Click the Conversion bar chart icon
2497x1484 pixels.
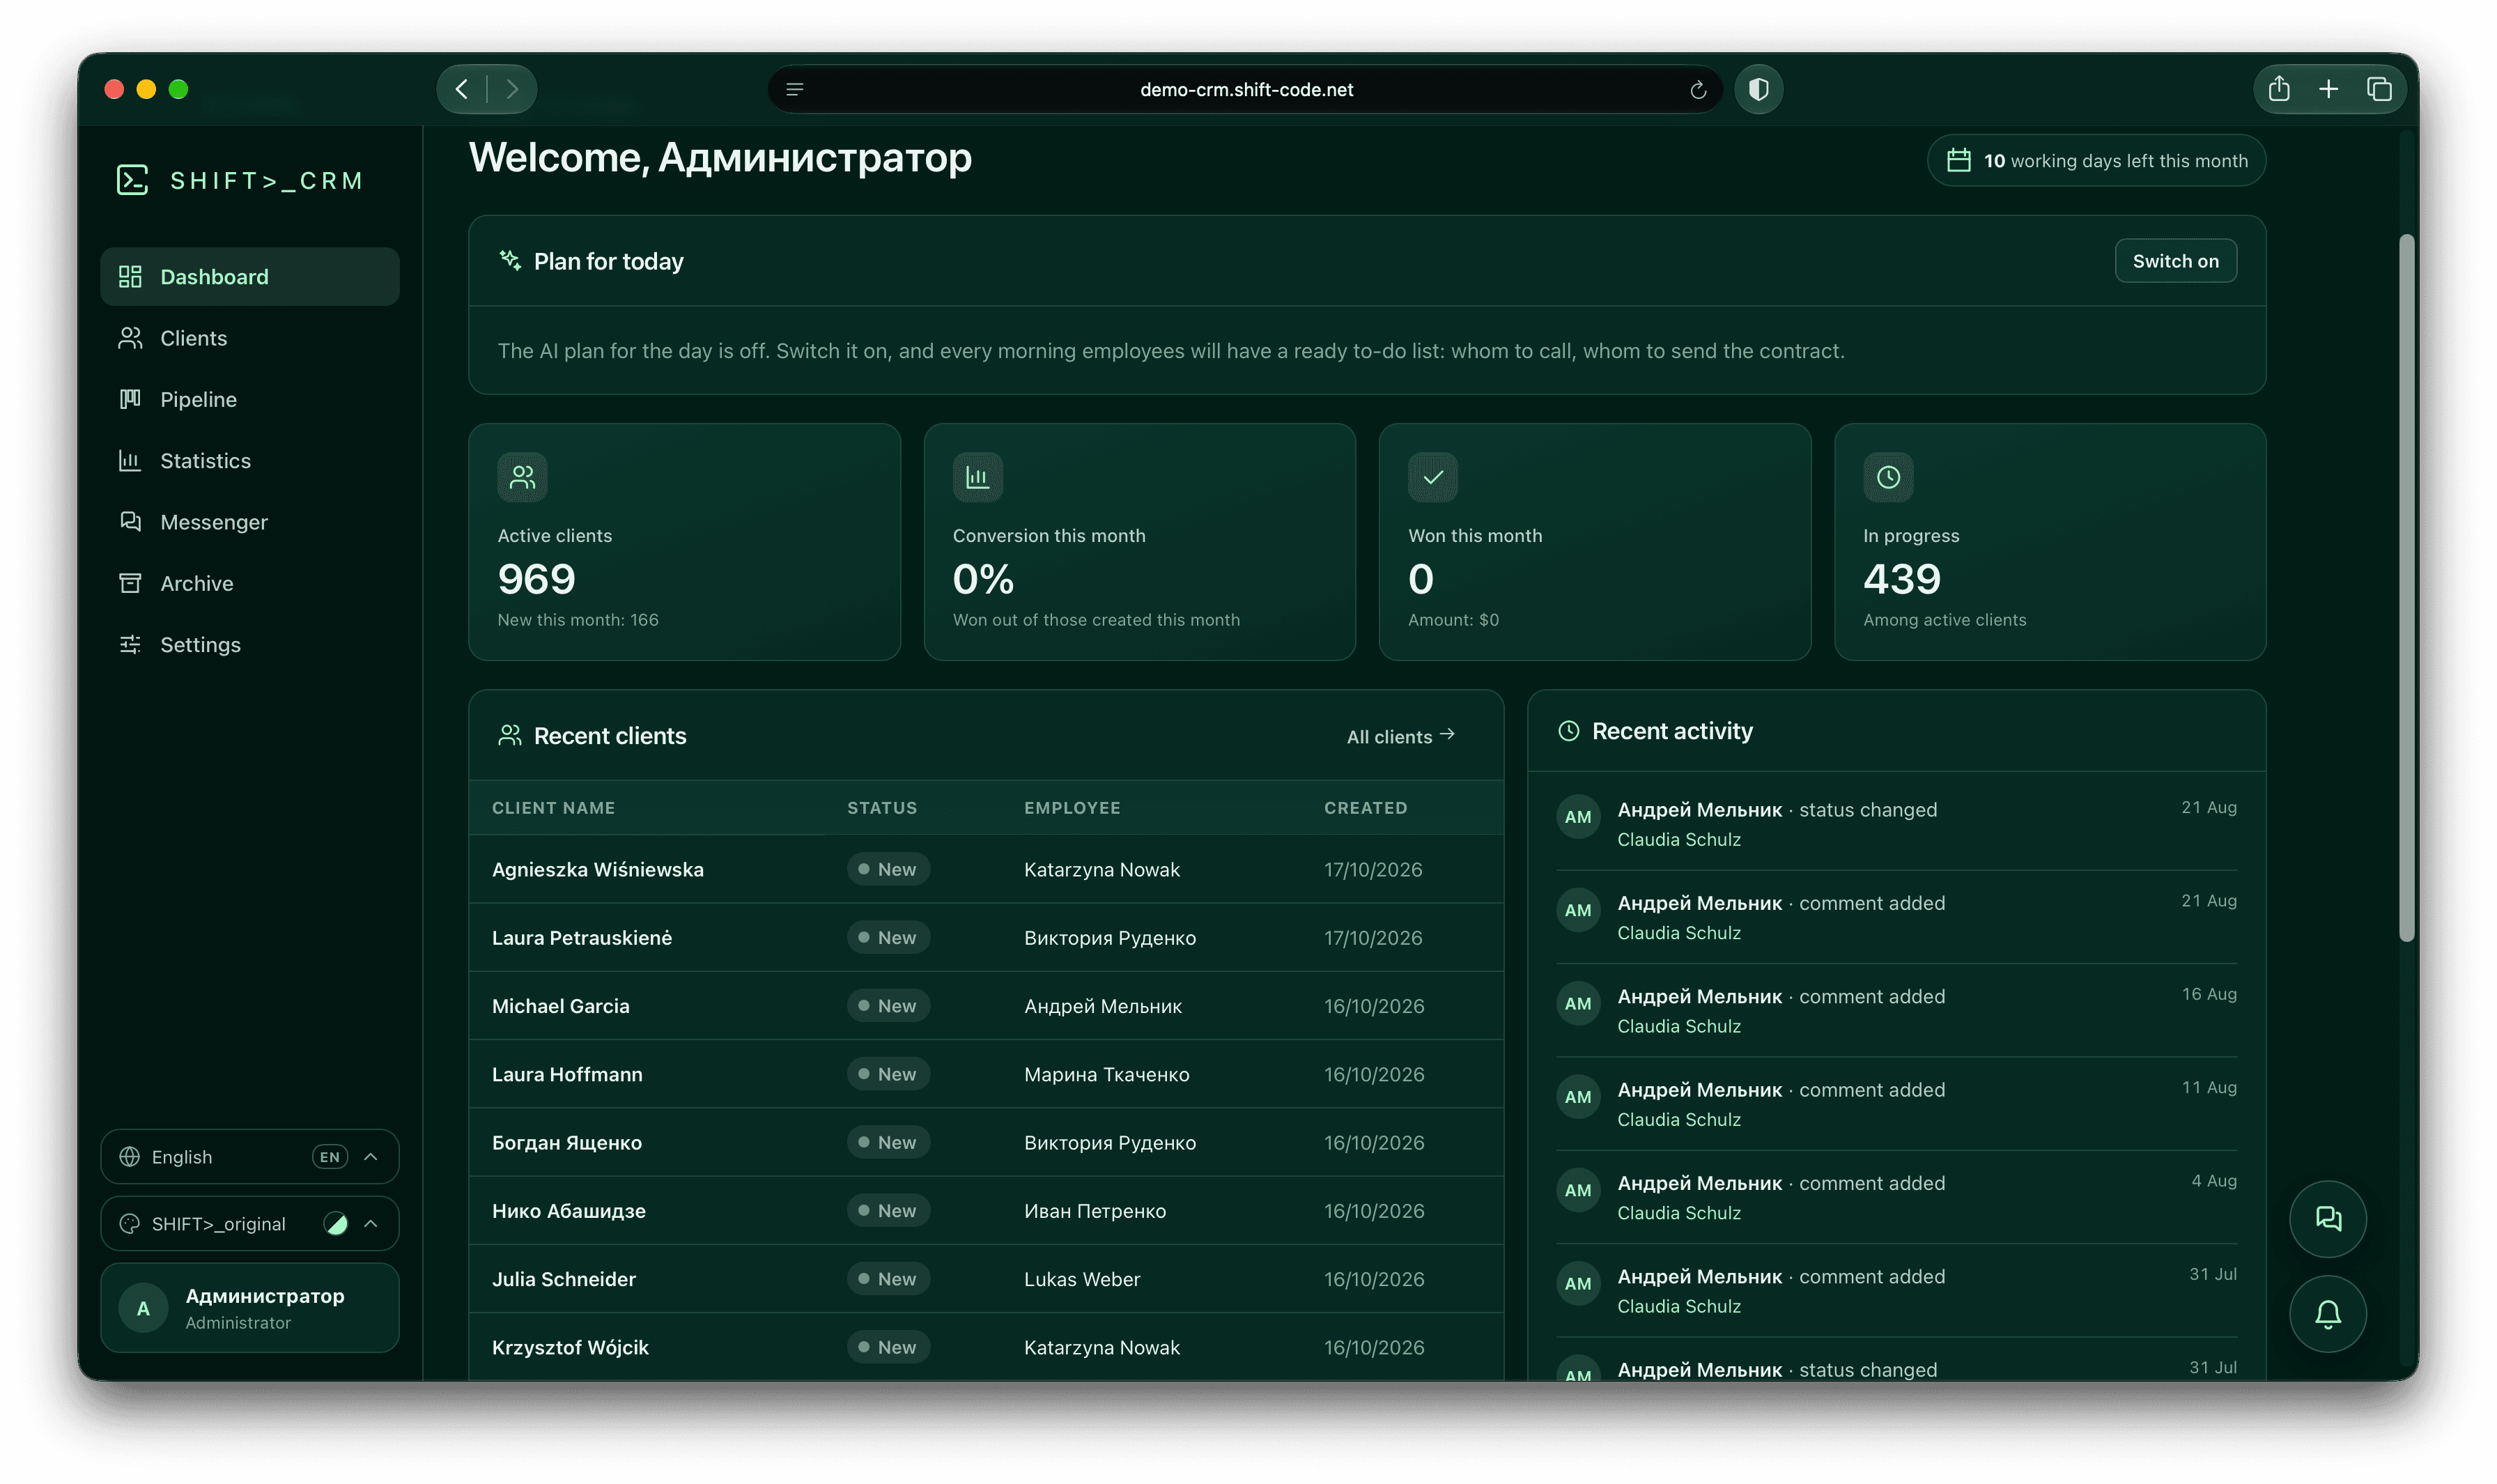[x=977, y=477]
